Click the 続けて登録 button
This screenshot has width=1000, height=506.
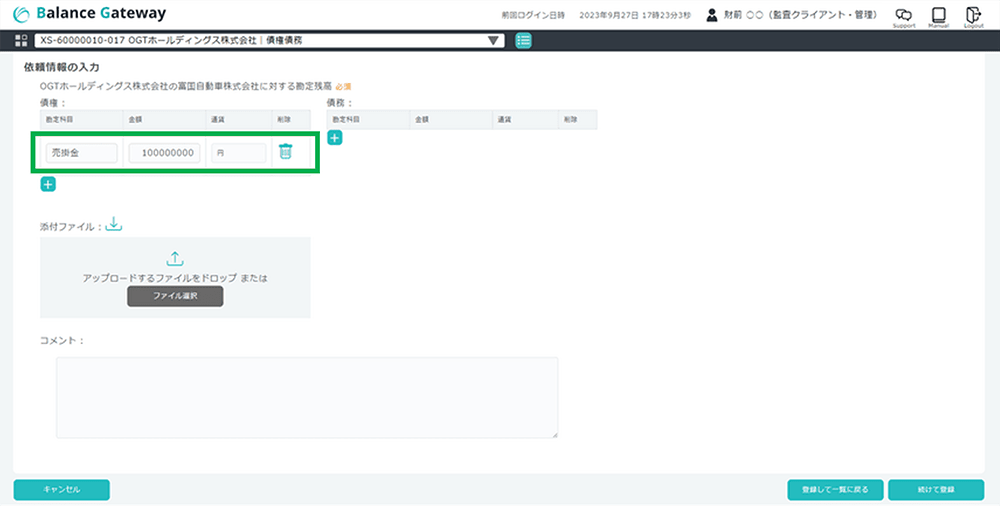[935, 490]
